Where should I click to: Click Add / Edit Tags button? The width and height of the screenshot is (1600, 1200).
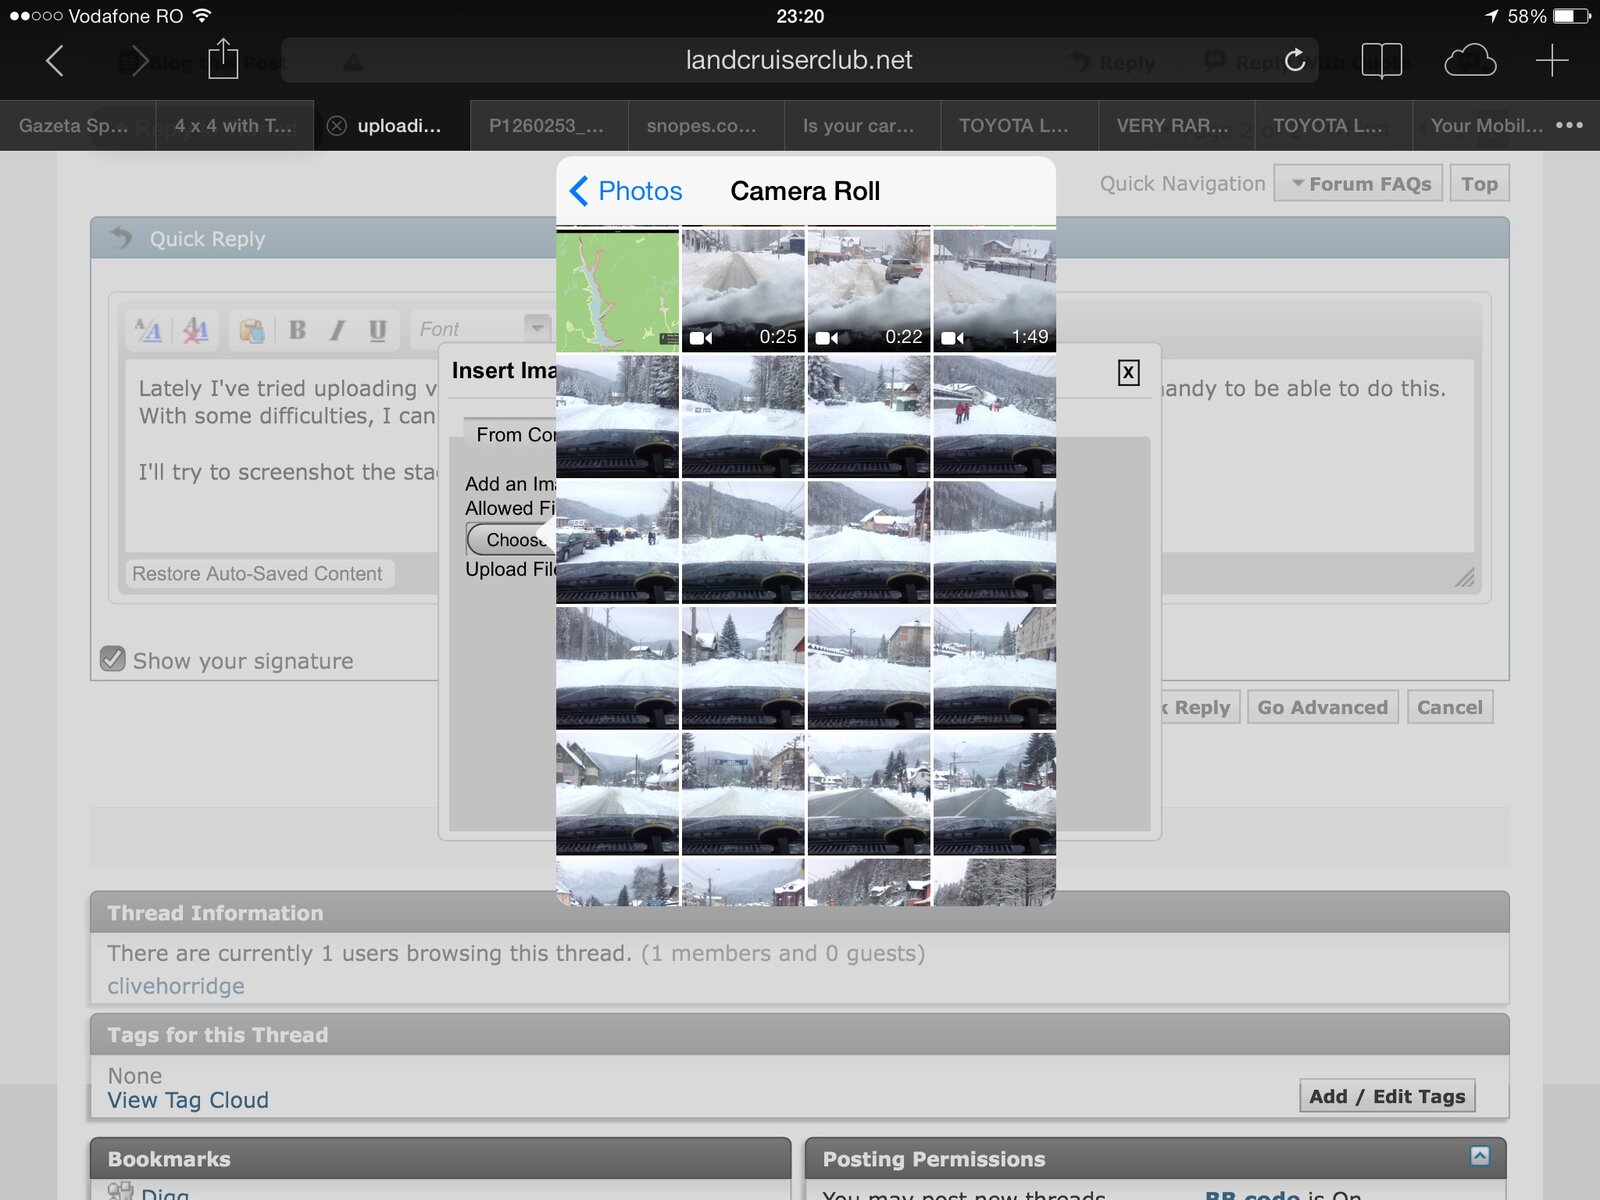click(1387, 1096)
